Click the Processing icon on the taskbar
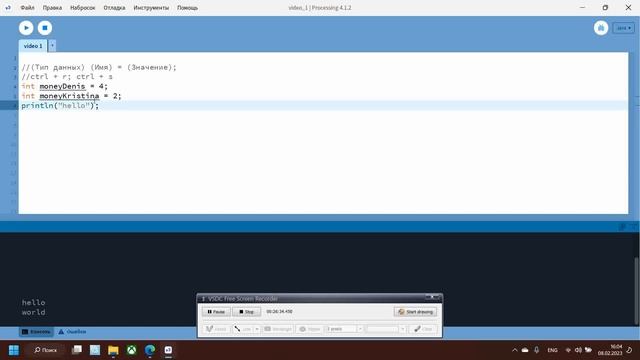Viewport: 640px width, 360px height. click(168, 350)
